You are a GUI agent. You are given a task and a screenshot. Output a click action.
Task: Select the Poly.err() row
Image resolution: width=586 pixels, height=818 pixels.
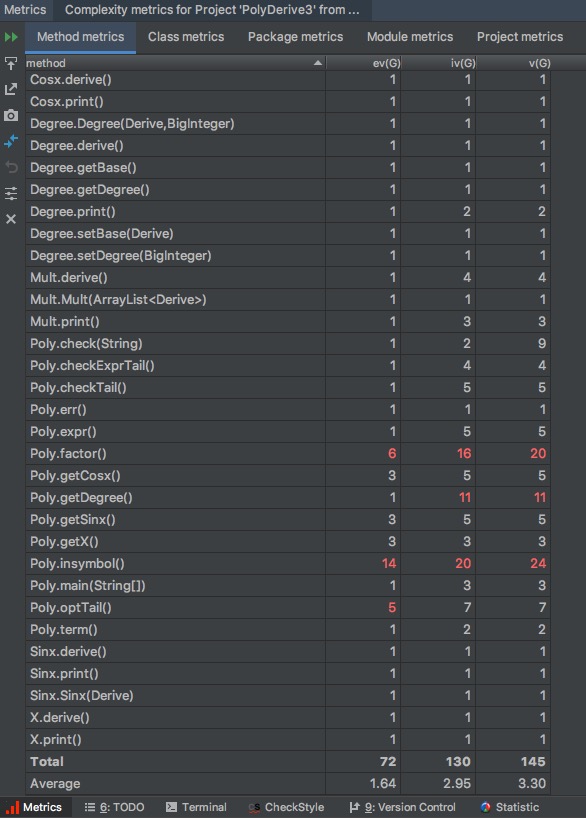tap(288, 410)
